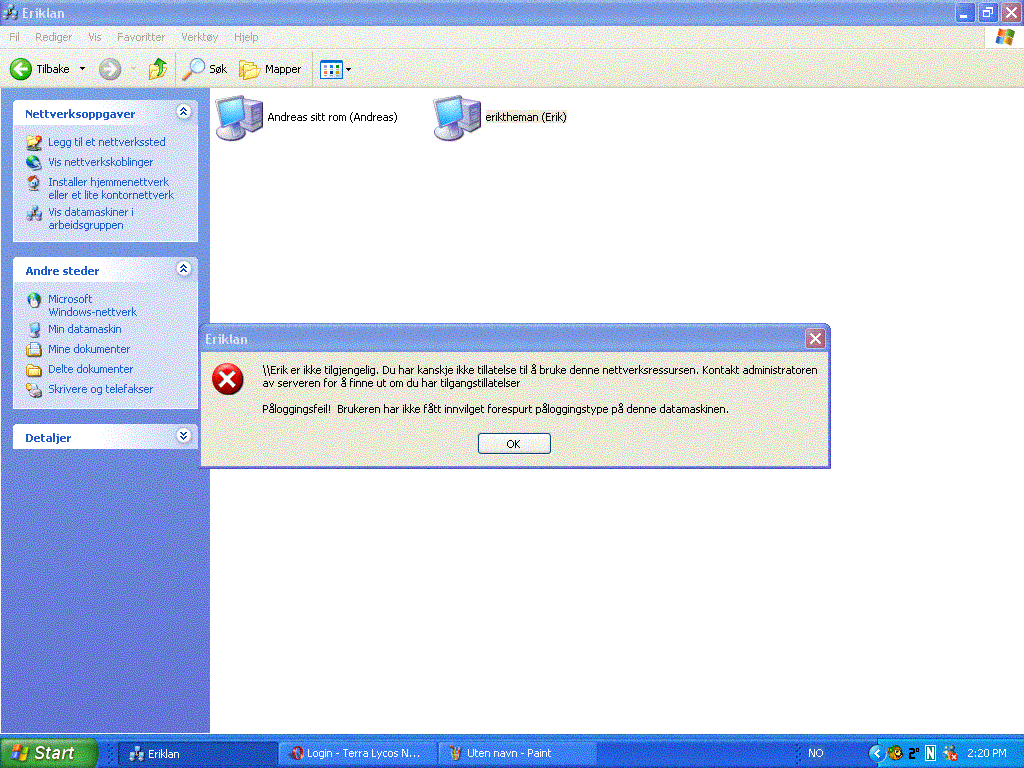Click the Delte dokumenter folder icon
Screen dimensions: 1024x768
click(x=34, y=370)
